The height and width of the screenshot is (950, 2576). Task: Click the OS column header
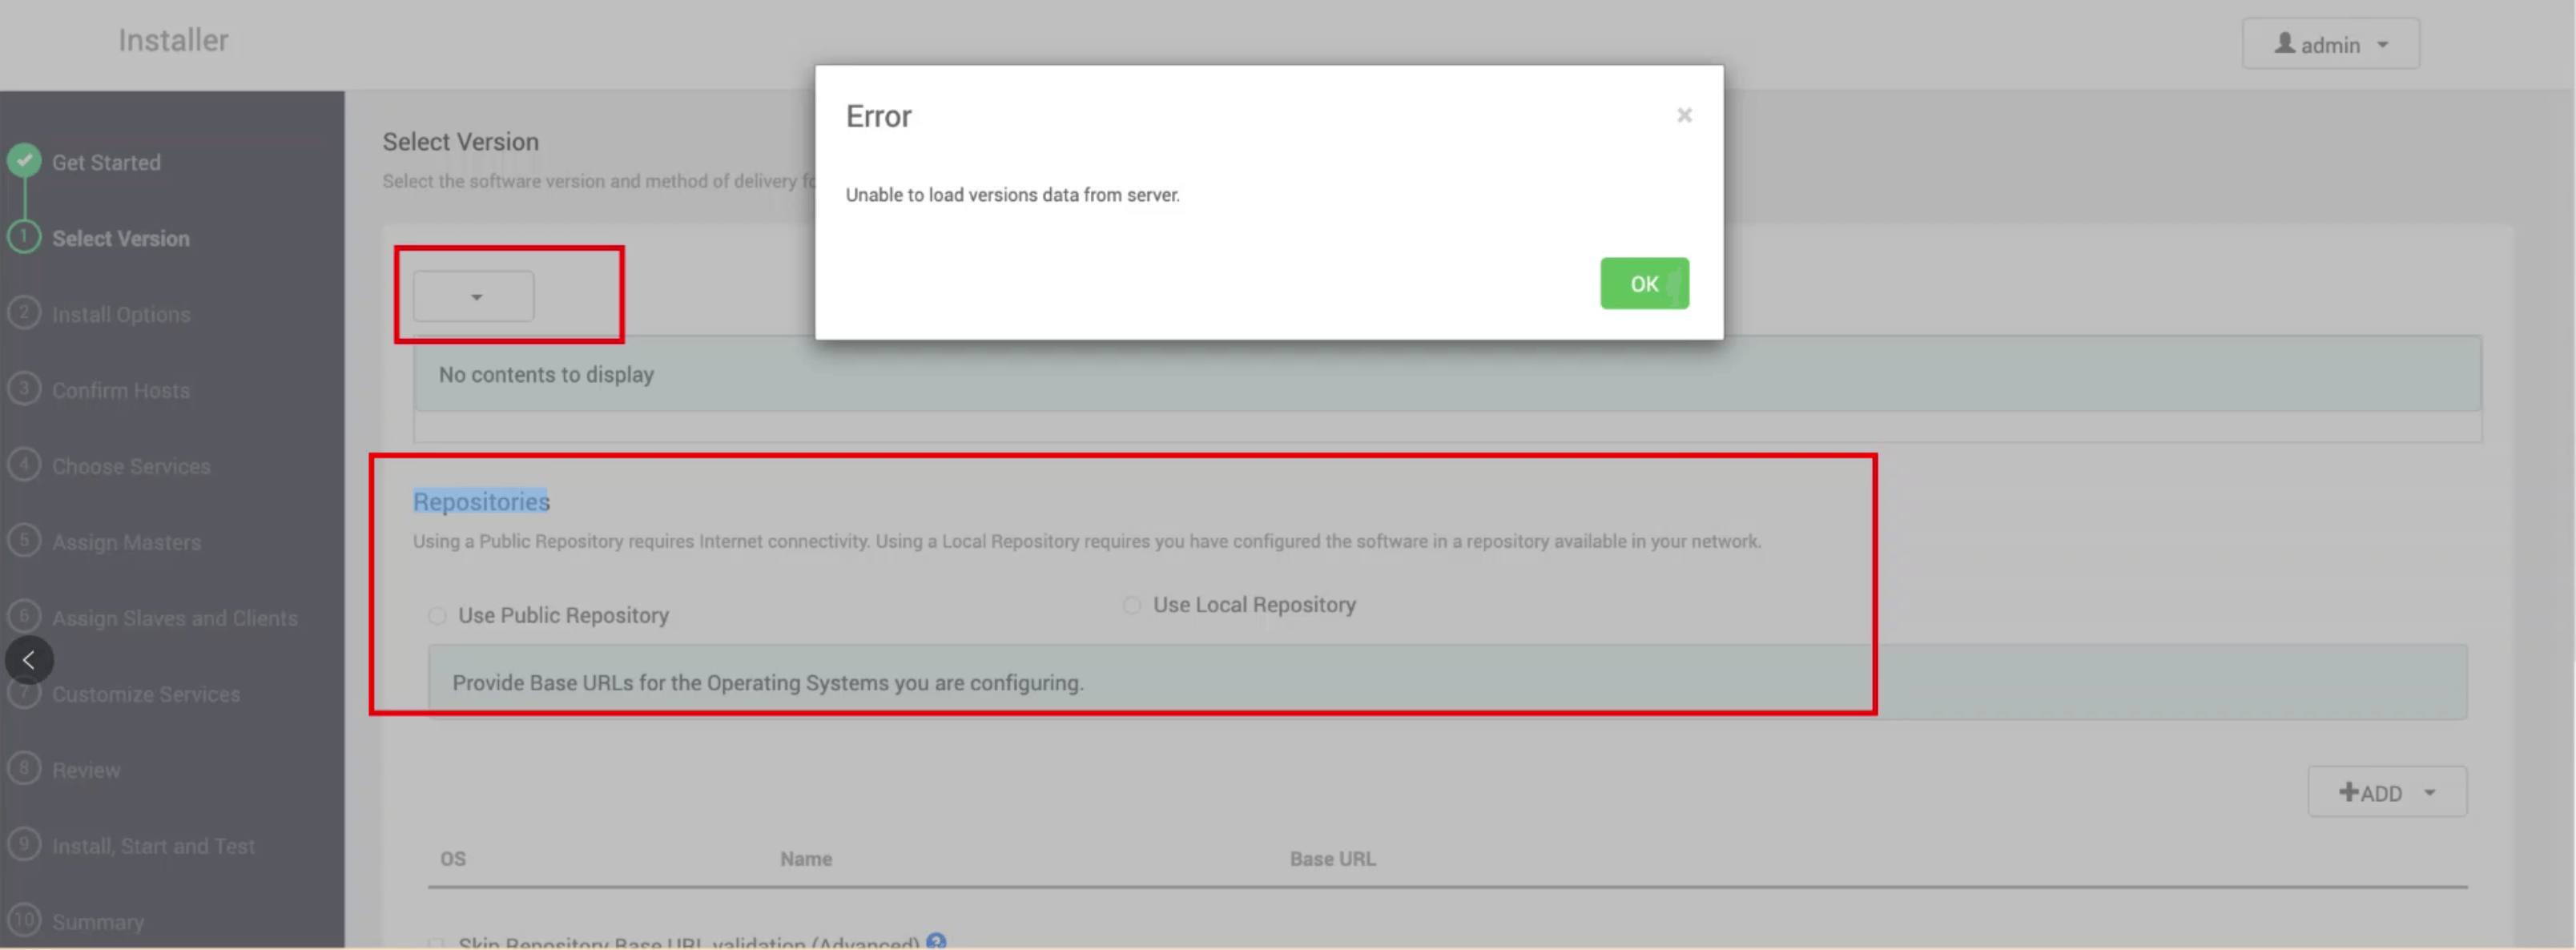(x=453, y=858)
